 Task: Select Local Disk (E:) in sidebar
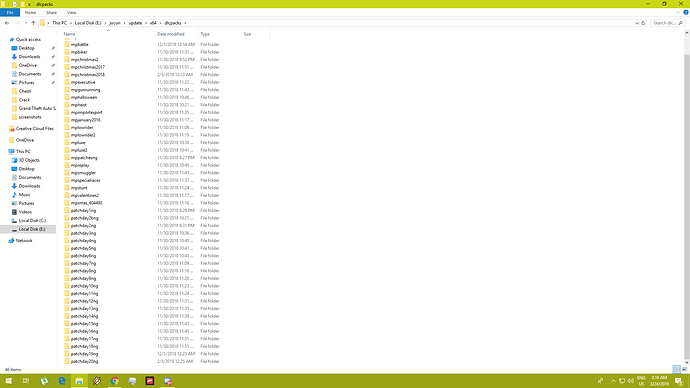[32, 229]
